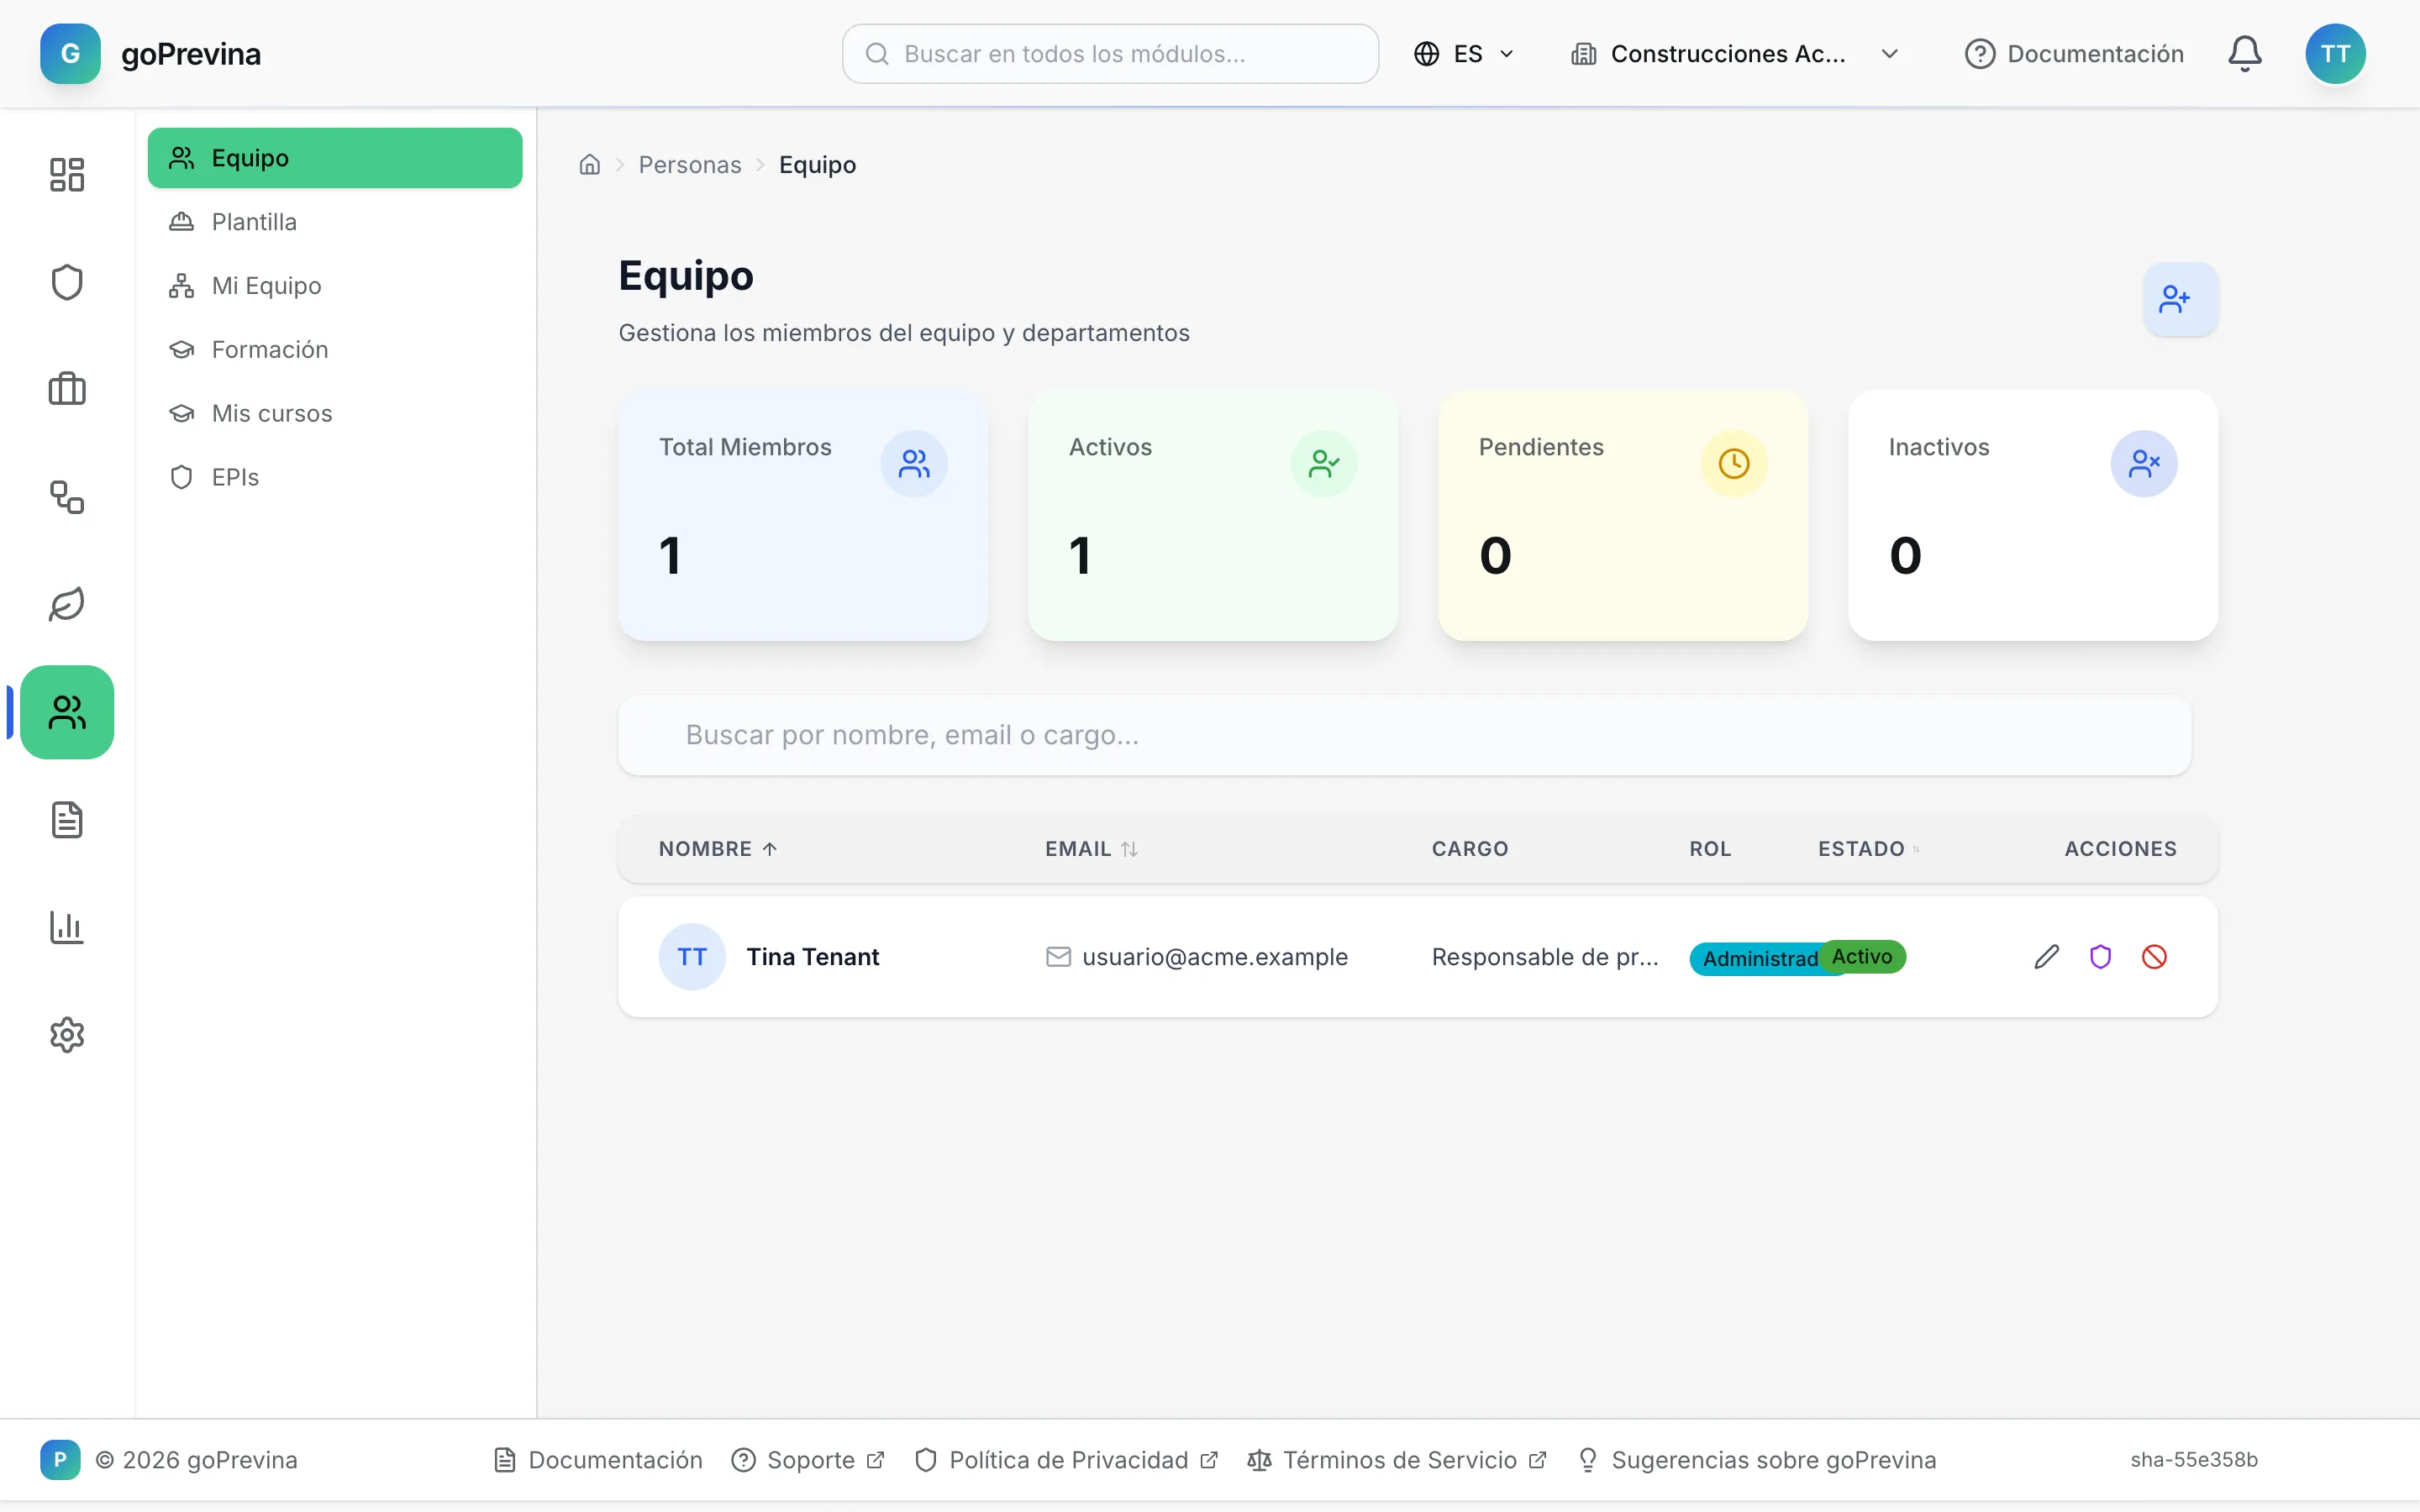The width and height of the screenshot is (2420, 1512).
Task: Select the people module icon in sidebar
Action: coord(67,712)
